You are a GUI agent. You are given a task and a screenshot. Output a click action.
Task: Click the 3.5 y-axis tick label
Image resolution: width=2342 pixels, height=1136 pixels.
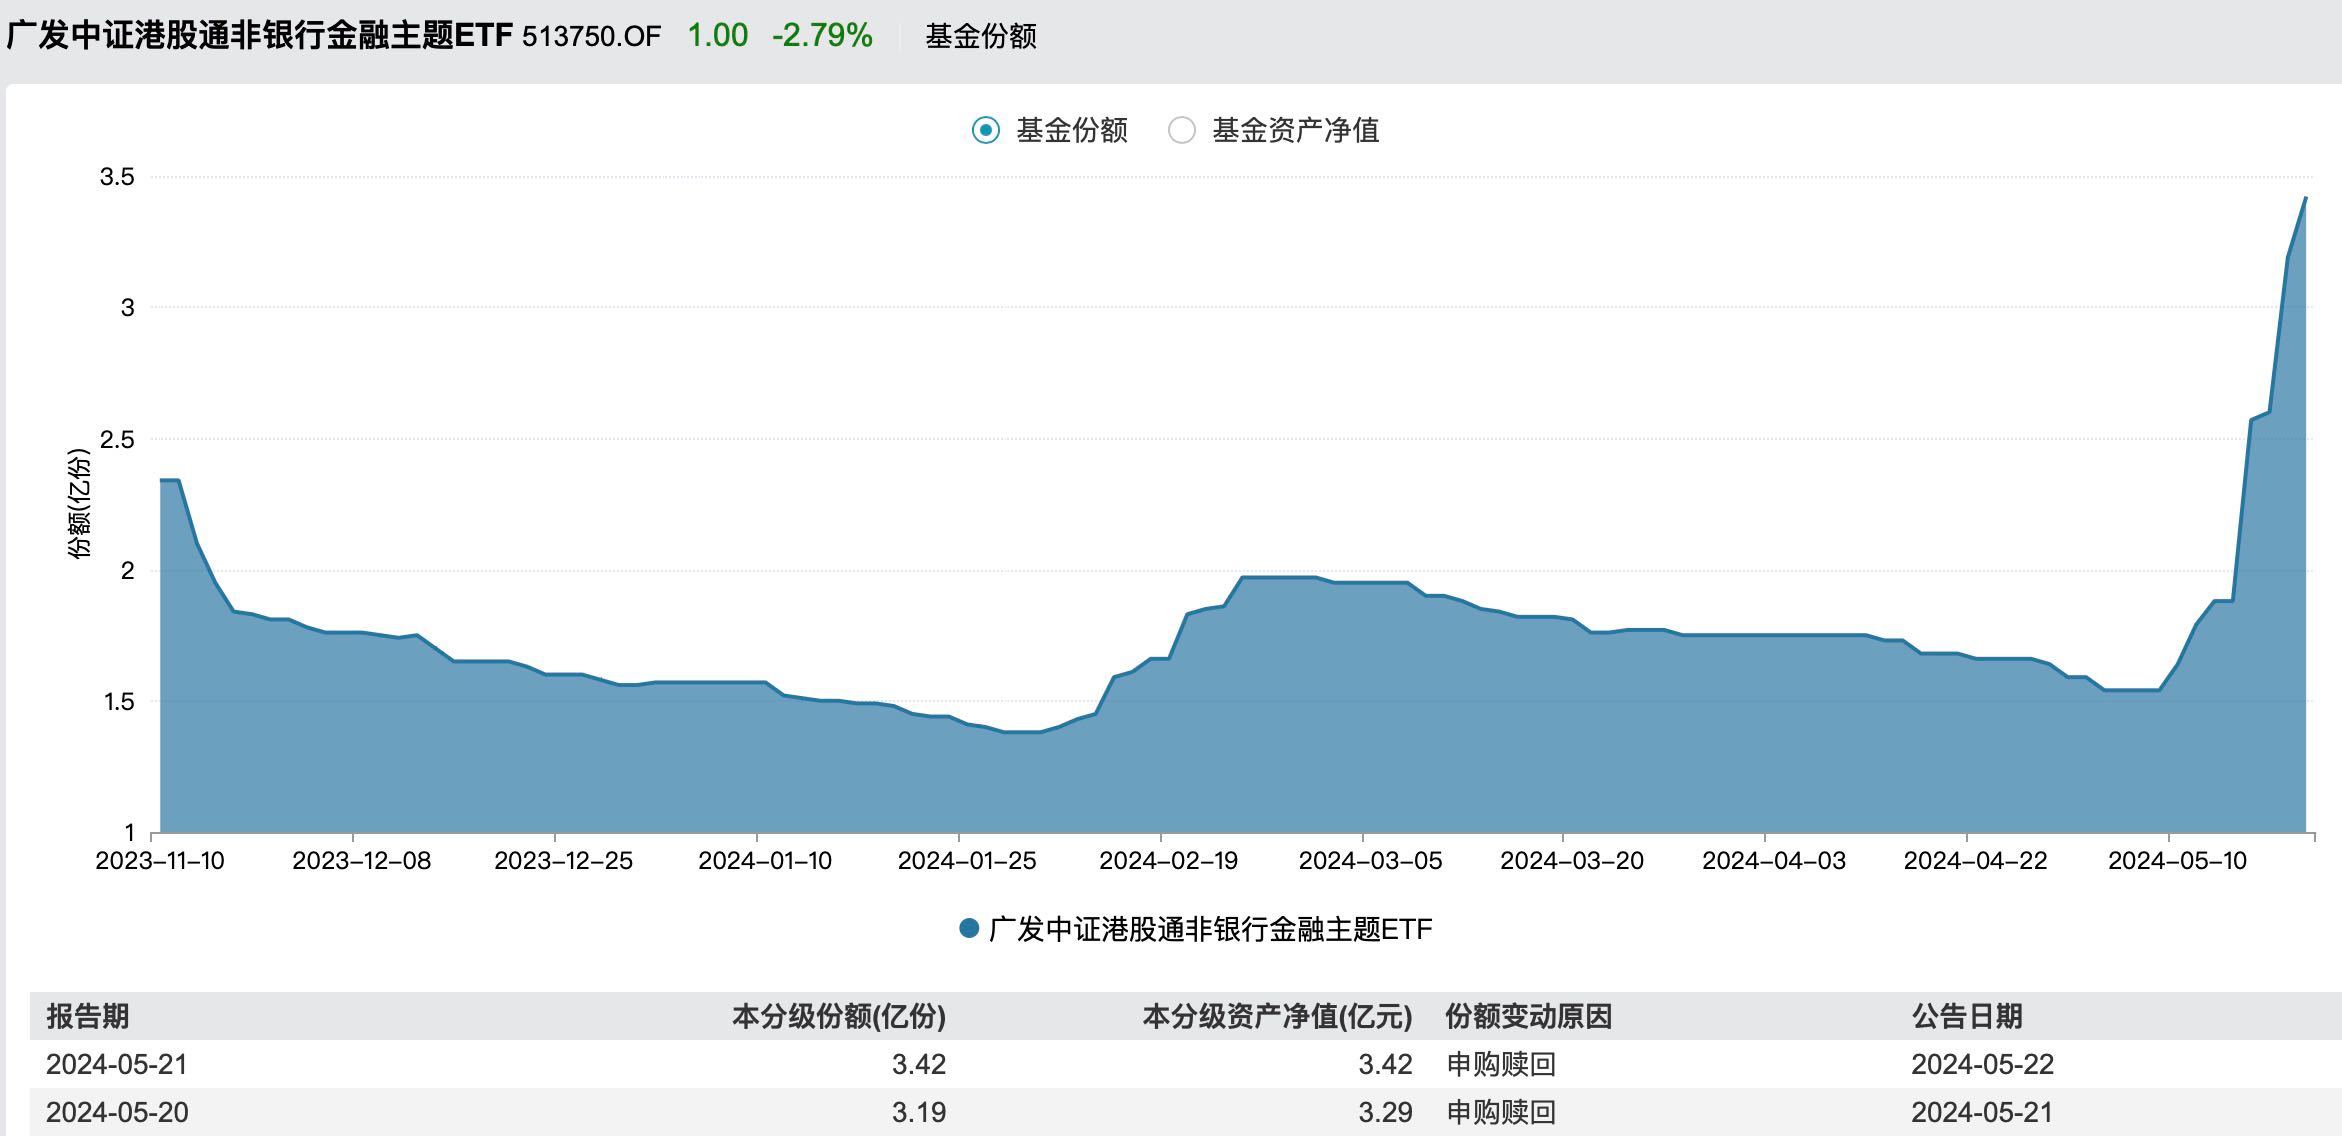point(117,177)
